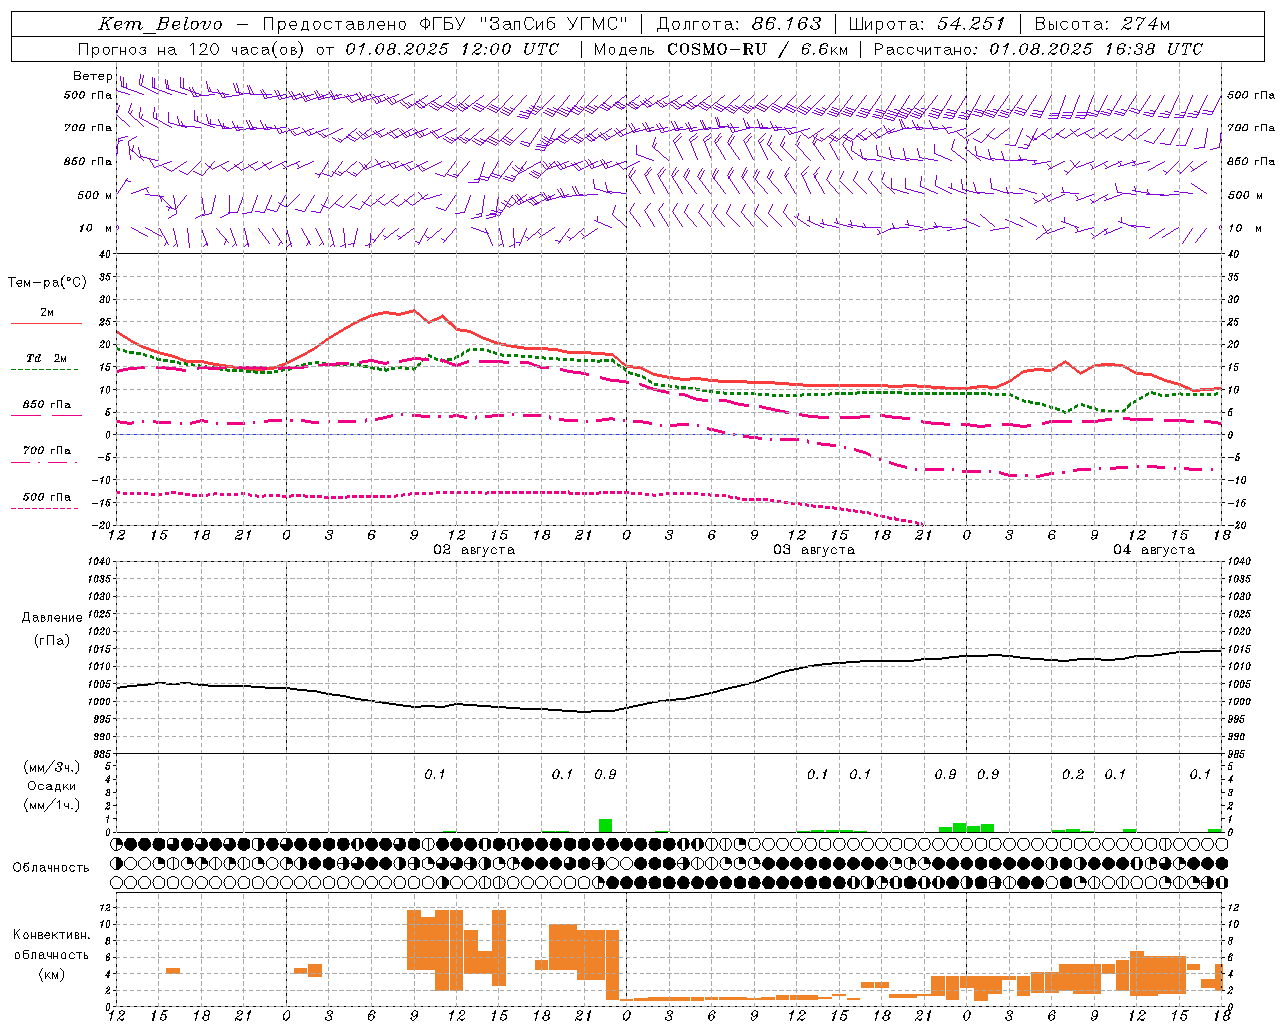Click the Облачность cloud cover label
The width and height of the screenshot is (1280, 1024).
click(x=51, y=868)
